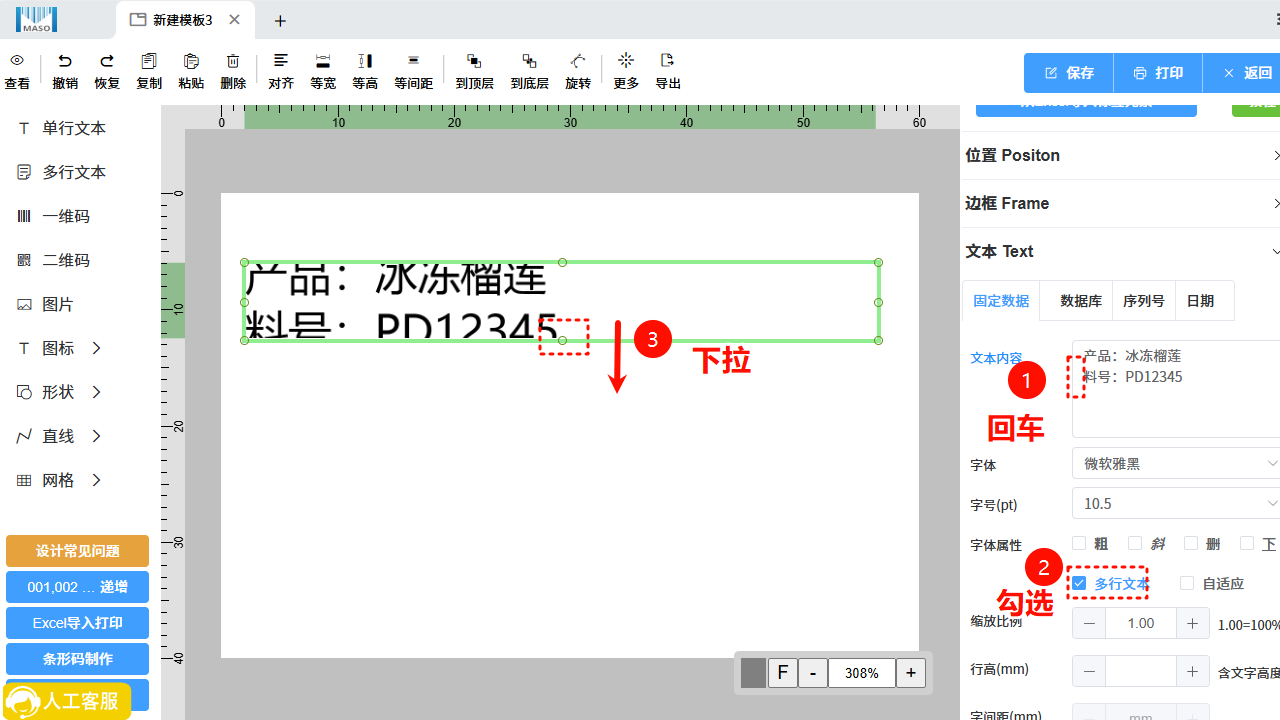
Task: Expand the 位置 Positon section
Action: tap(1120, 156)
